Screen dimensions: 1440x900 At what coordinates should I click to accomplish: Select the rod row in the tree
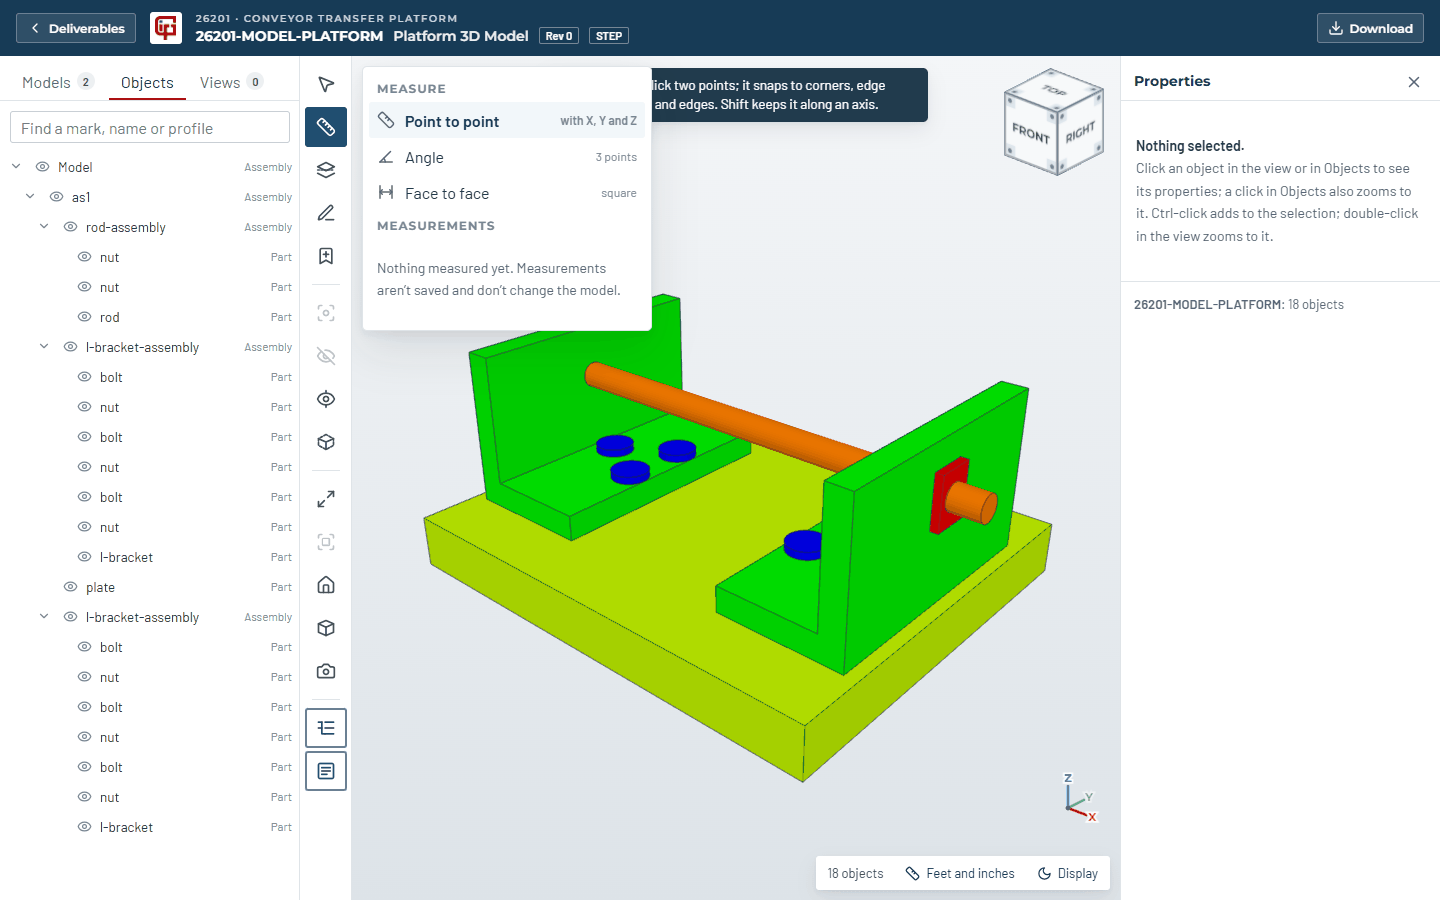tap(150, 317)
